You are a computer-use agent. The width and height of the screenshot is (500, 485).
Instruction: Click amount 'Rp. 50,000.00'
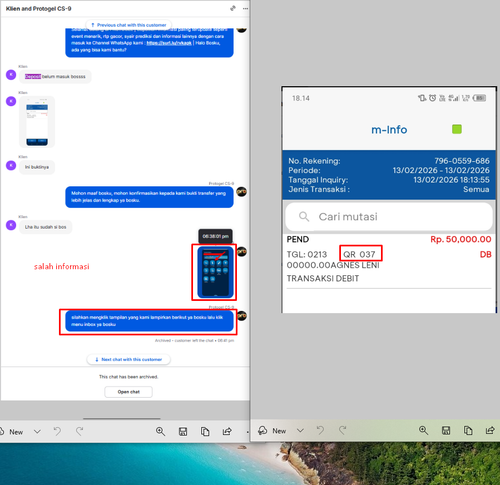pyautogui.click(x=461, y=239)
